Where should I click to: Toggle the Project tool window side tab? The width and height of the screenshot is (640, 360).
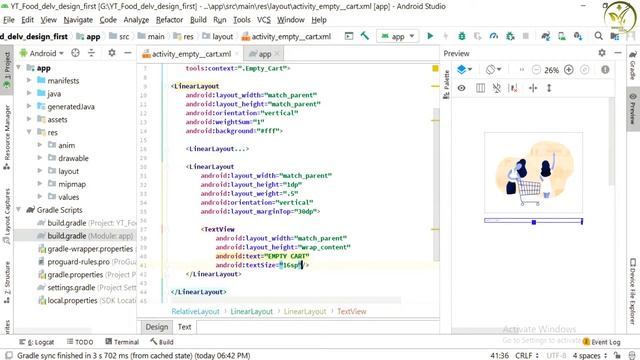point(7,71)
